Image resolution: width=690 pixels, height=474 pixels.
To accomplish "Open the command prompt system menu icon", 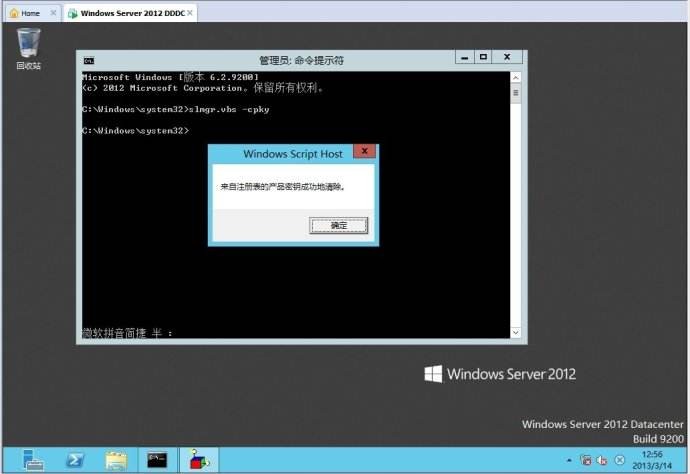I will (x=89, y=61).
